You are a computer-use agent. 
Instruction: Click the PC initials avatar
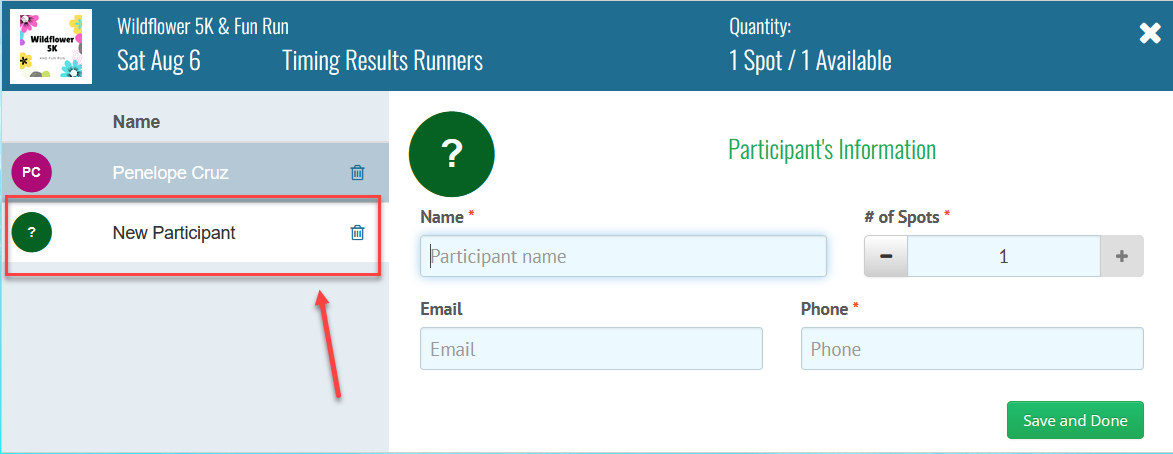click(31, 173)
